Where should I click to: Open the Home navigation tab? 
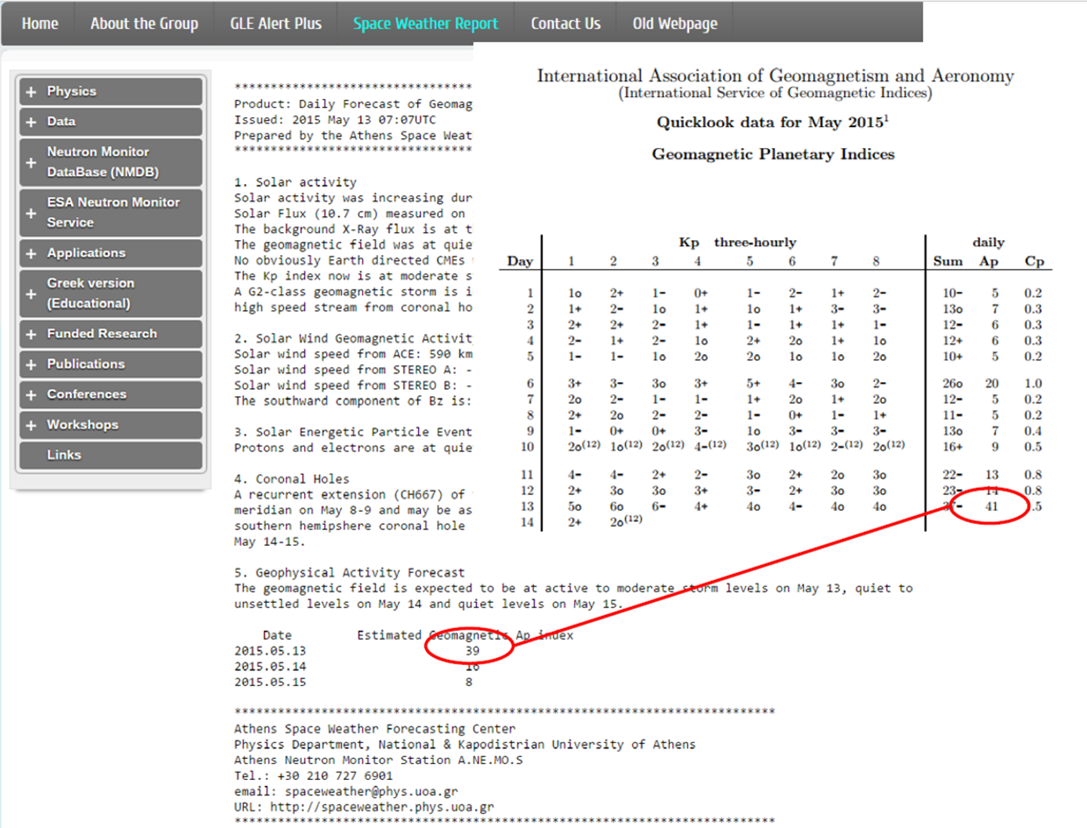(x=40, y=23)
